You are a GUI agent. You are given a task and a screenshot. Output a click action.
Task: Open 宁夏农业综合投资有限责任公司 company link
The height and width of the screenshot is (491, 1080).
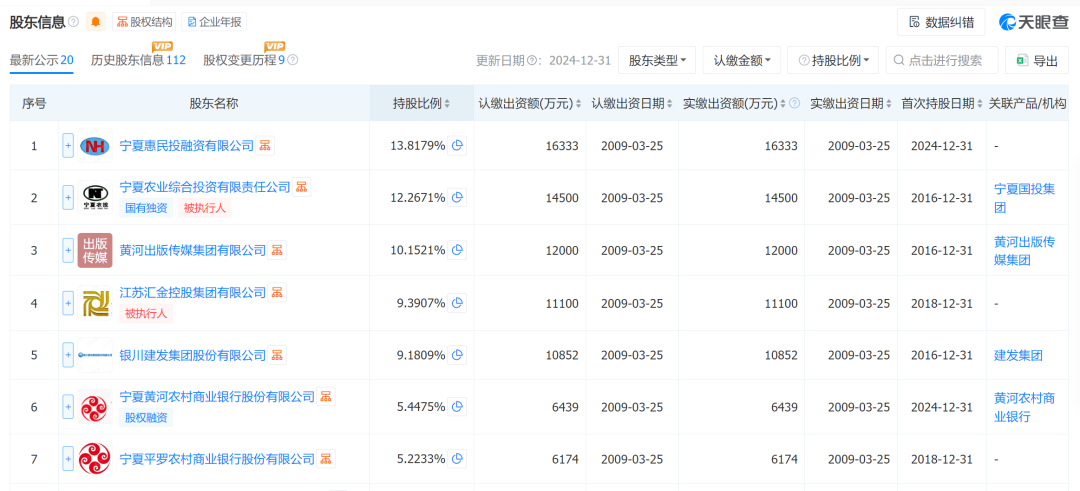205,187
